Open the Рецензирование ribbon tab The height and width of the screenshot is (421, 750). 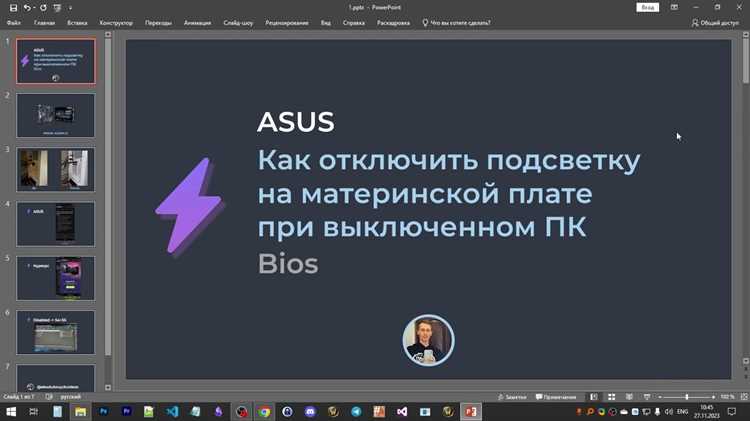coord(287,22)
